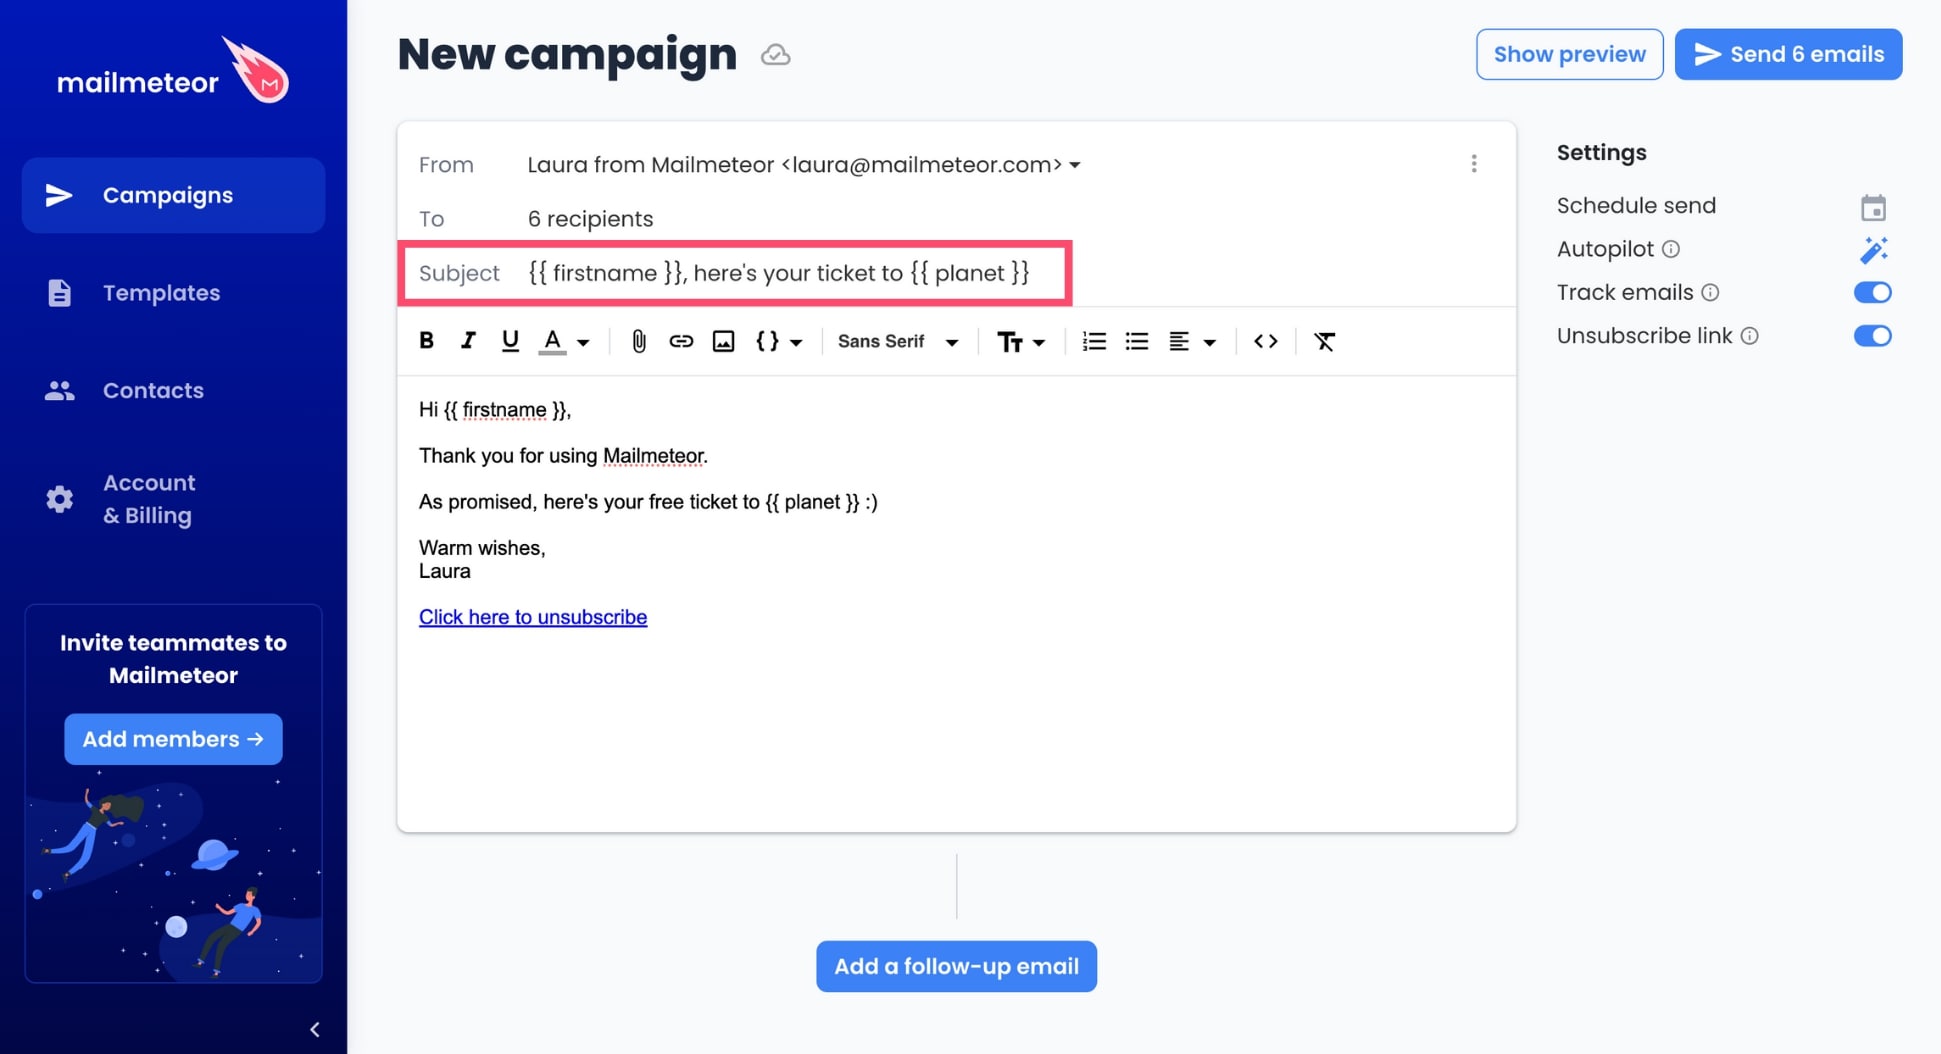This screenshot has height=1054, width=1941.
Task: Click the Autopilot label
Action: tap(1605, 249)
